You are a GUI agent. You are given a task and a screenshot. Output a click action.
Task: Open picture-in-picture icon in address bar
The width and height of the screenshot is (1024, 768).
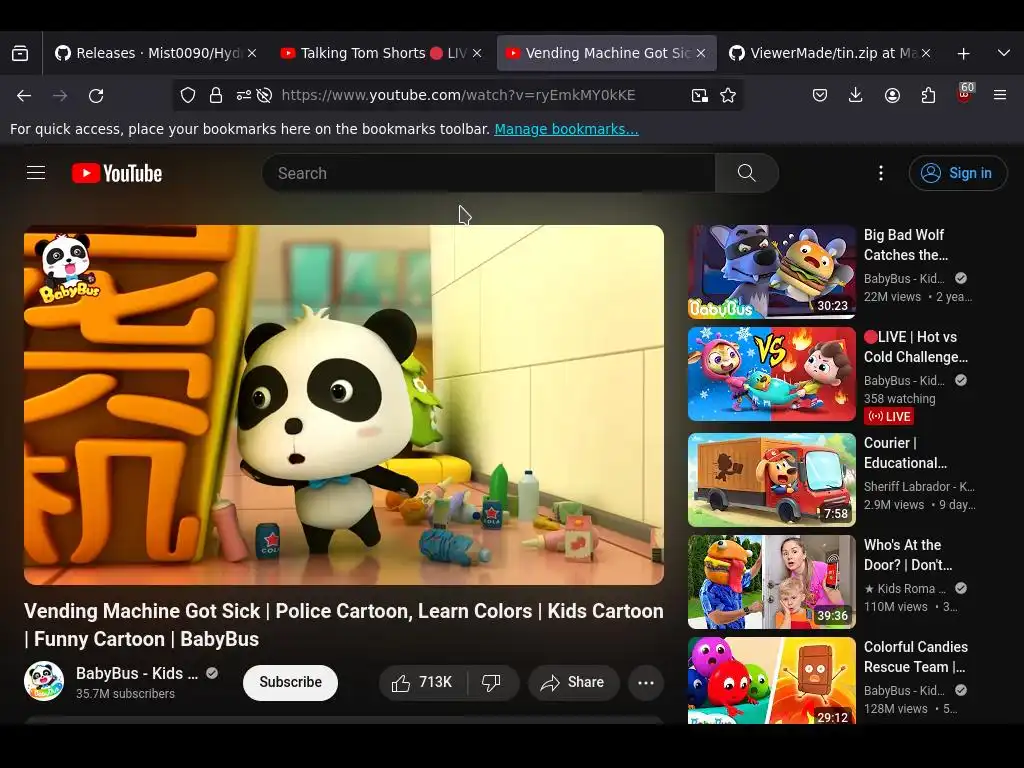click(x=699, y=95)
